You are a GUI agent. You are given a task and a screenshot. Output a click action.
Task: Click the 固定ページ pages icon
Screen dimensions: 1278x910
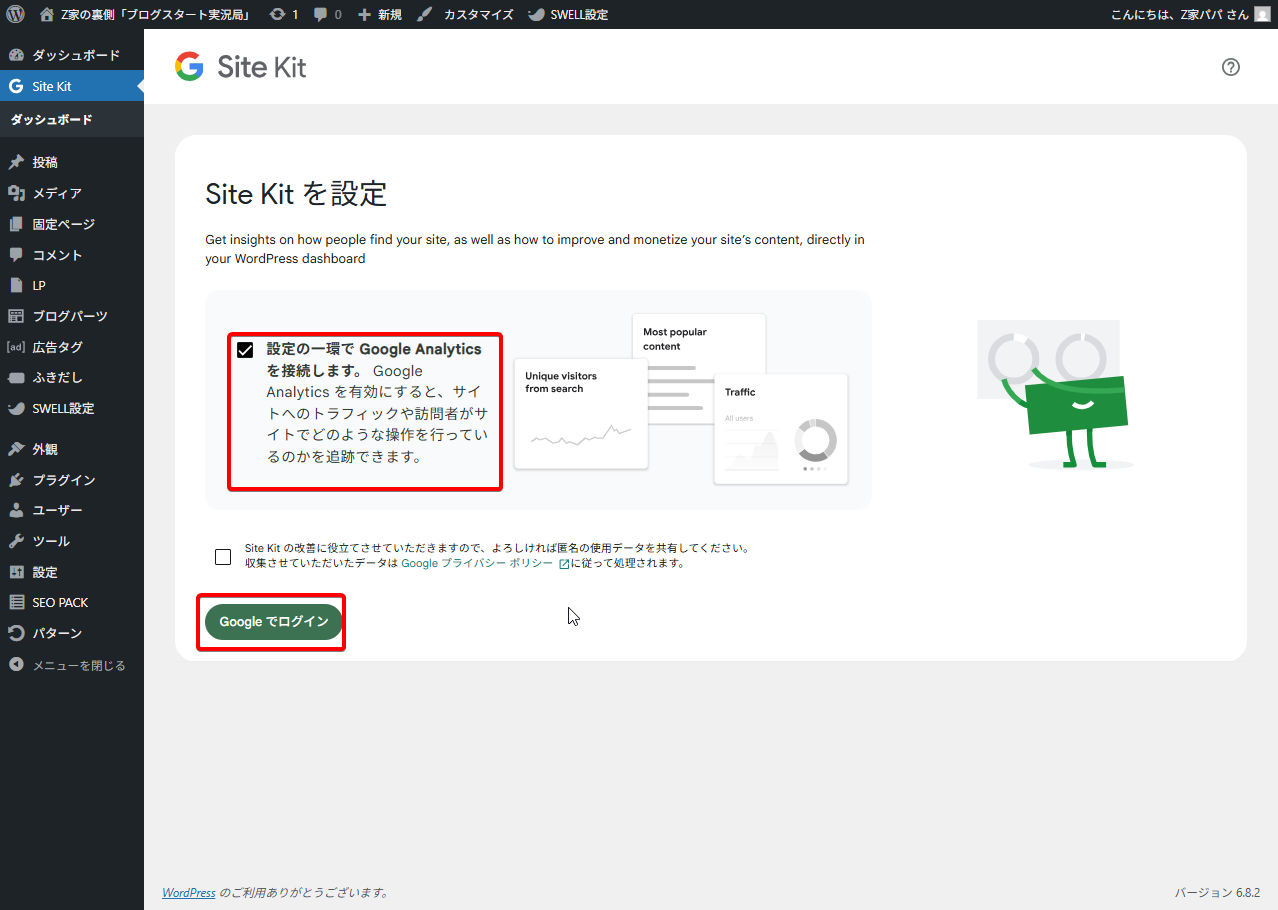16,224
